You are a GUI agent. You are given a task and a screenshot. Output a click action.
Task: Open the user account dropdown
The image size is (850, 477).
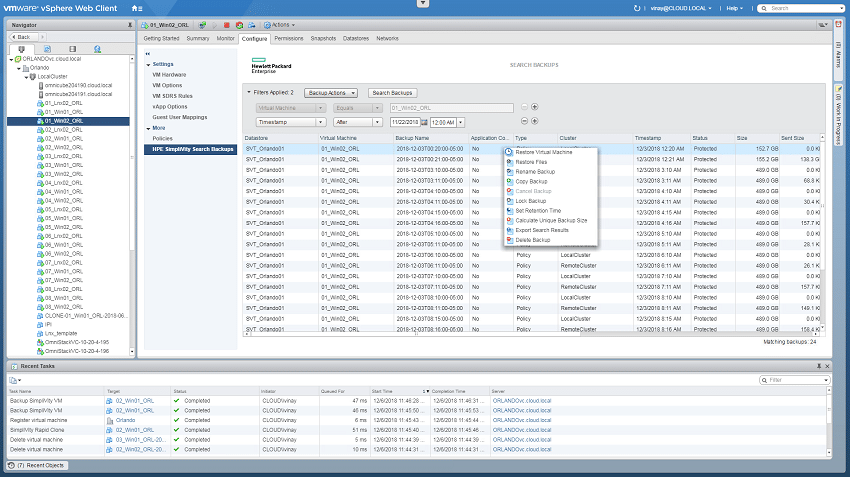[680, 8]
